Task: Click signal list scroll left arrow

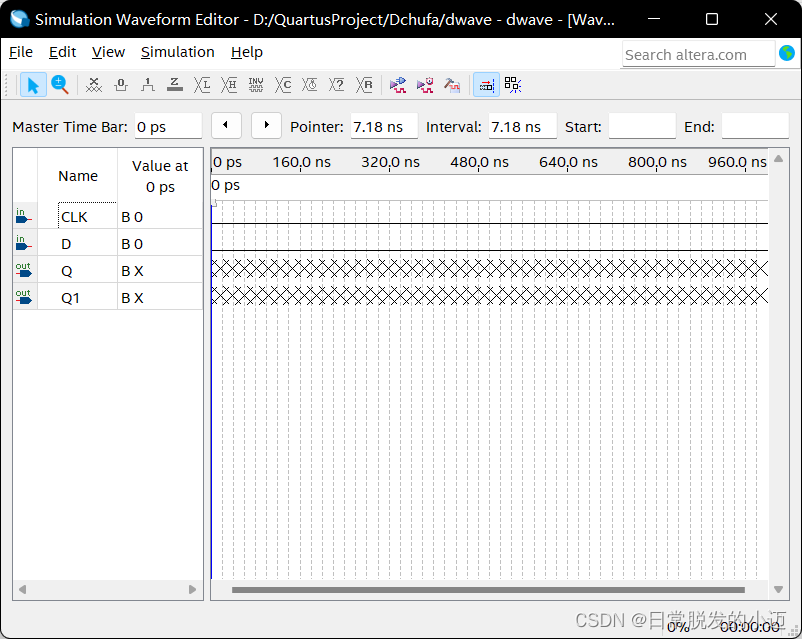Action: click(22, 589)
